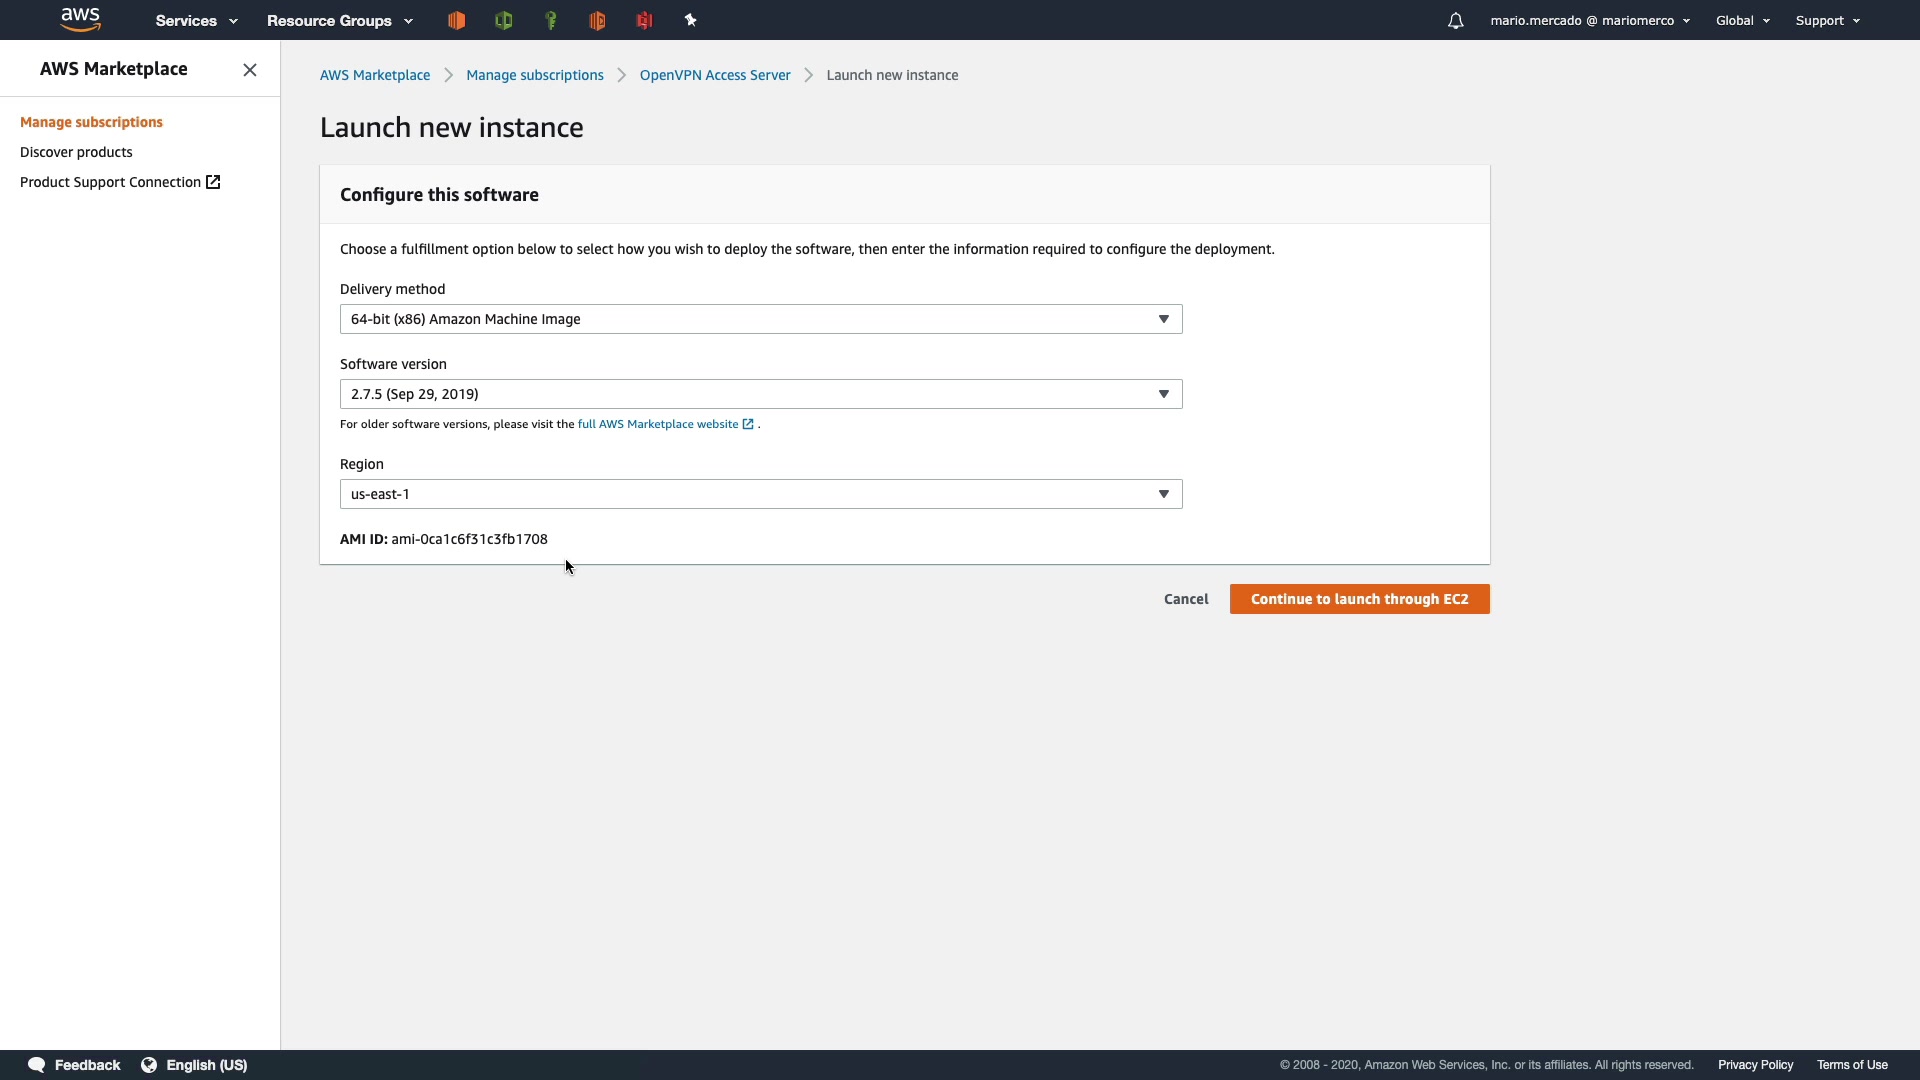Go to AWS home via logo

80,19
